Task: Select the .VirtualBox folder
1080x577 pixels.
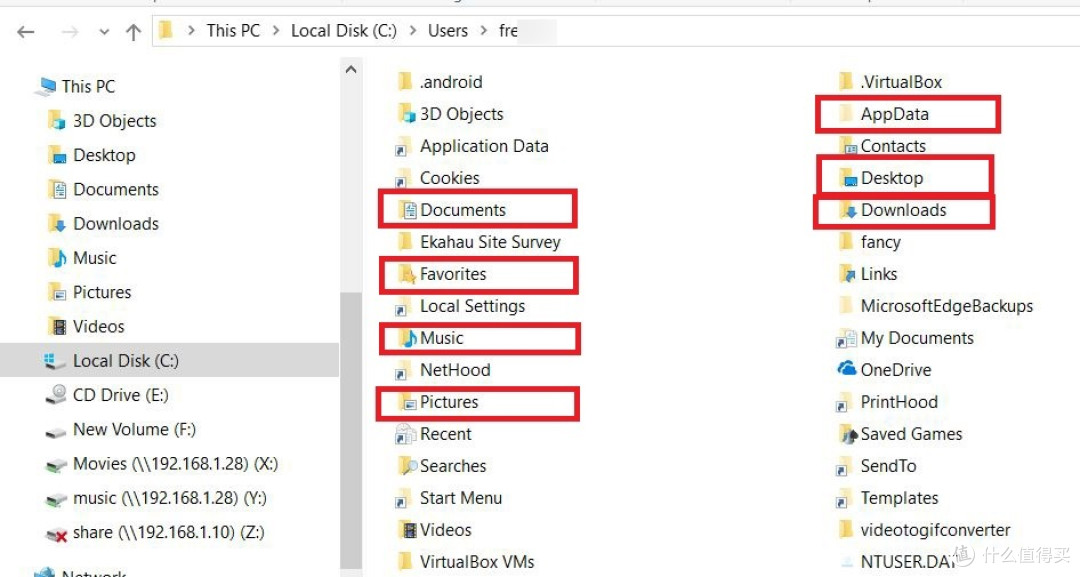Action: coord(890,82)
